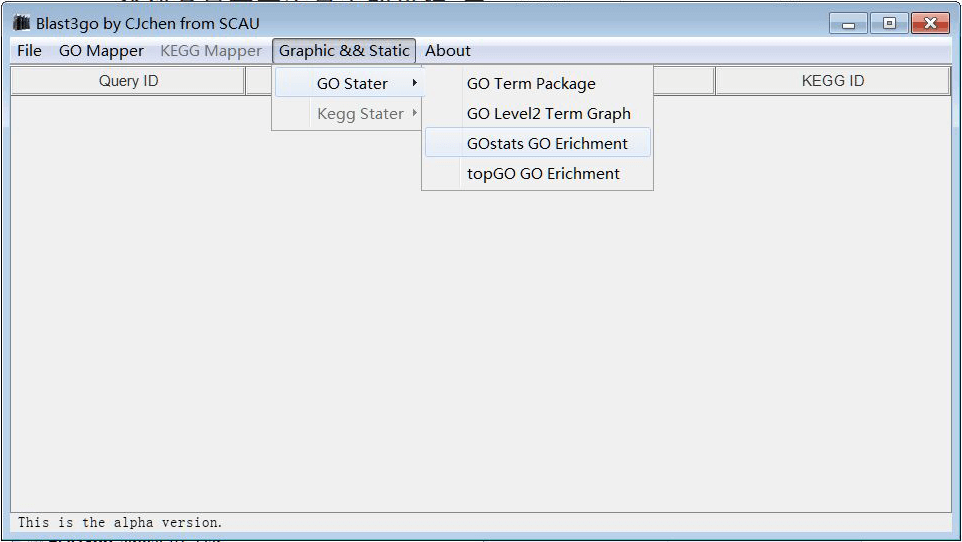Viewport: 962px width, 542px height.
Task: Choose GO Level2 Term Graph
Action: tap(537, 114)
